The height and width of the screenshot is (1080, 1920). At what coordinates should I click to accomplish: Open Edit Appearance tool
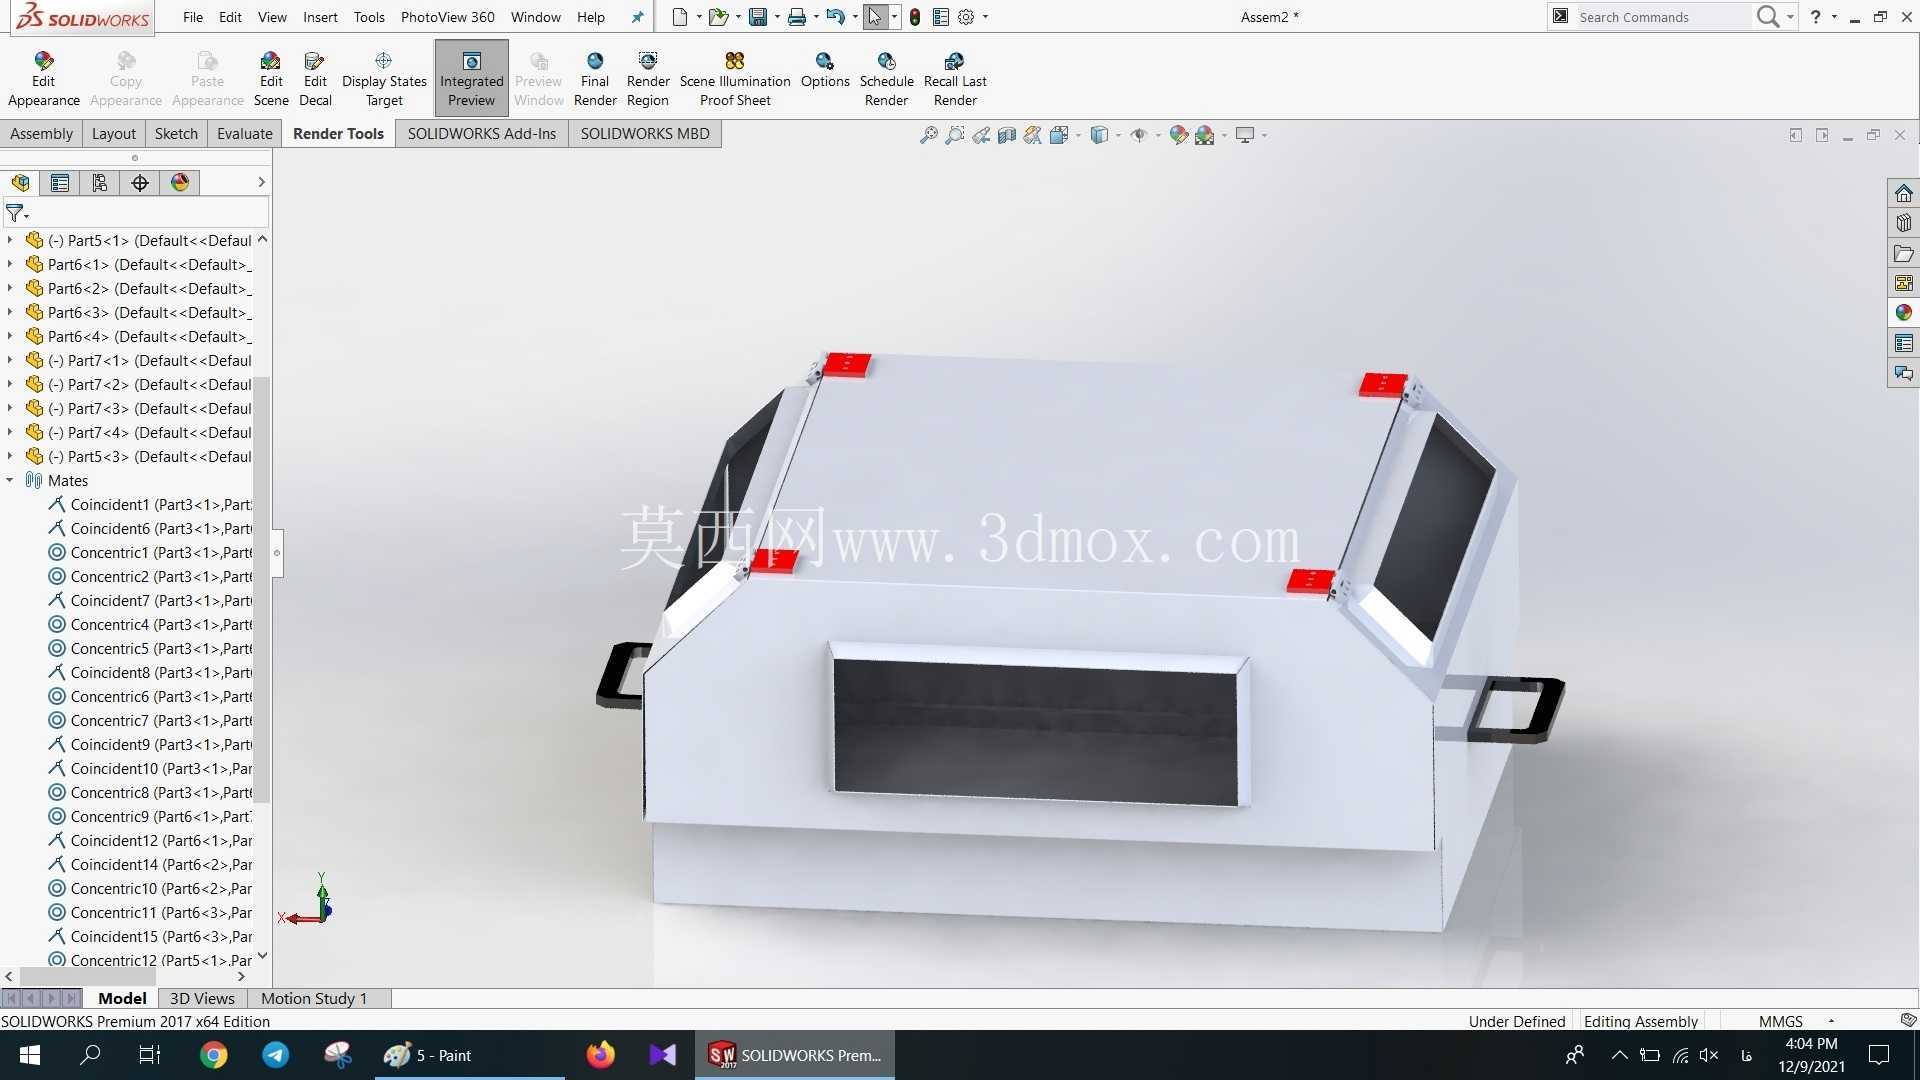[43, 78]
